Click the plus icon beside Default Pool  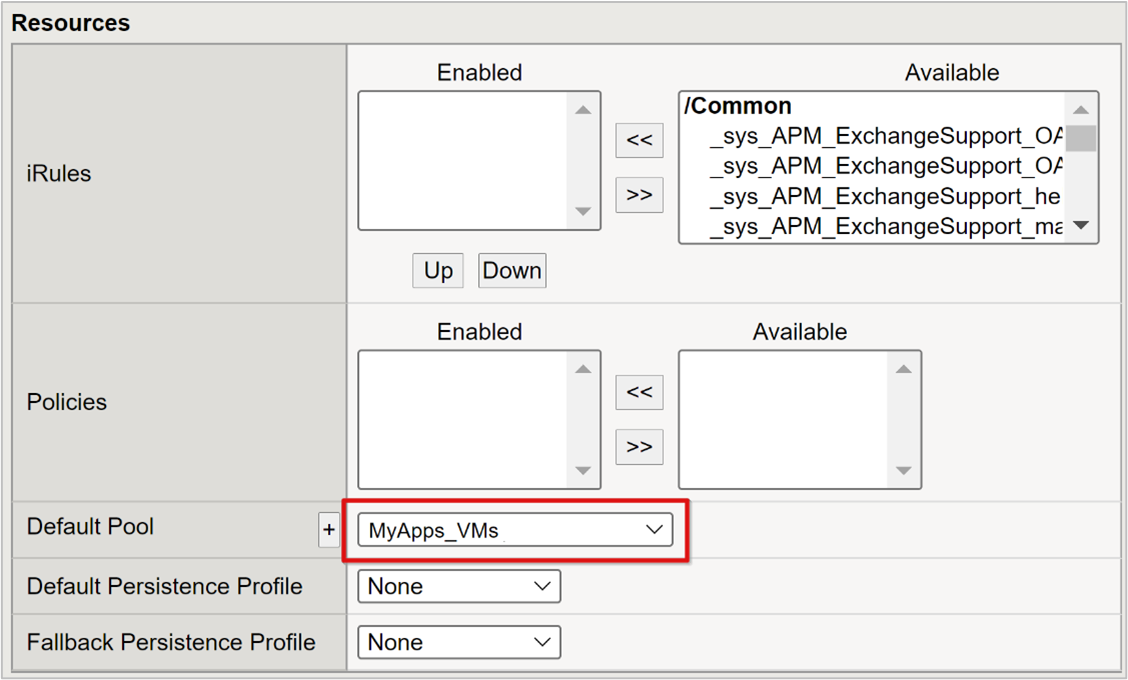pyautogui.click(x=329, y=530)
